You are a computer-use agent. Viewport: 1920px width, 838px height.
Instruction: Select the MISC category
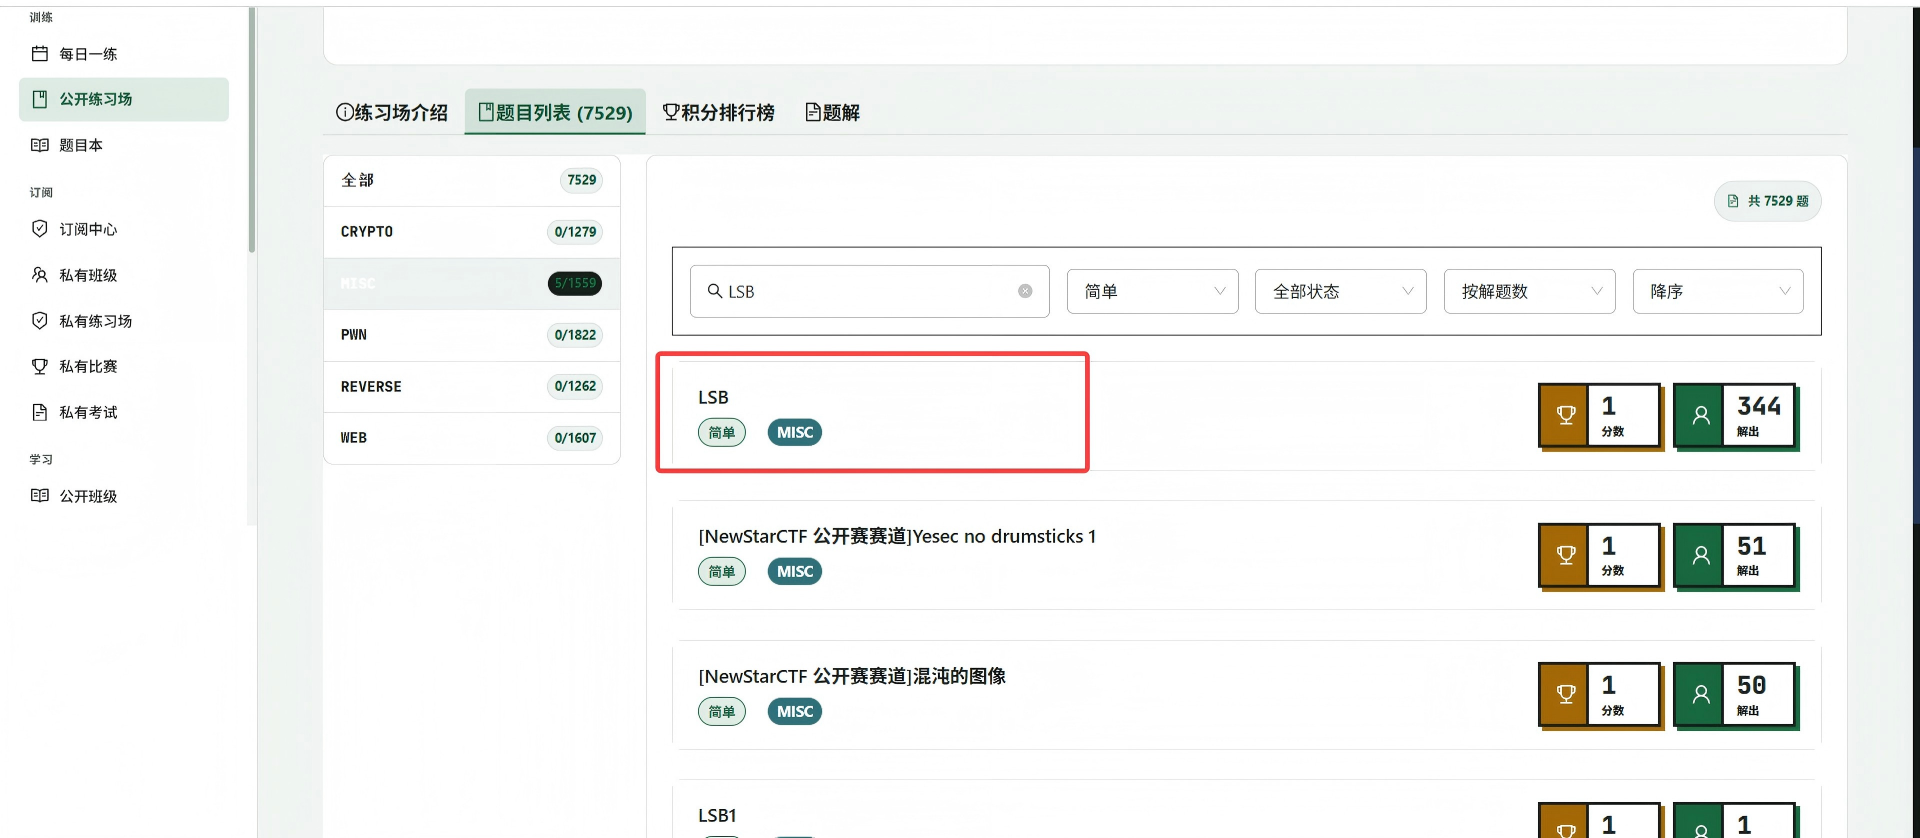tap(472, 284)
